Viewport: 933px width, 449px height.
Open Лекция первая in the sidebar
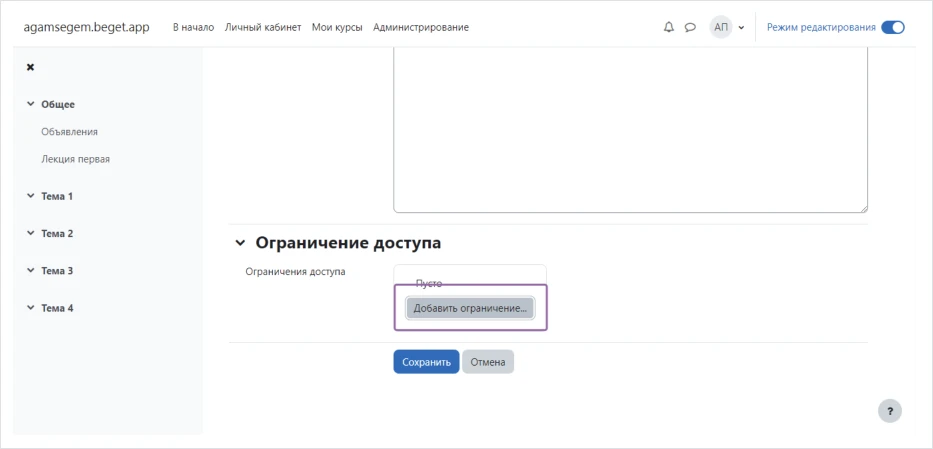click(x=76, y=159)
